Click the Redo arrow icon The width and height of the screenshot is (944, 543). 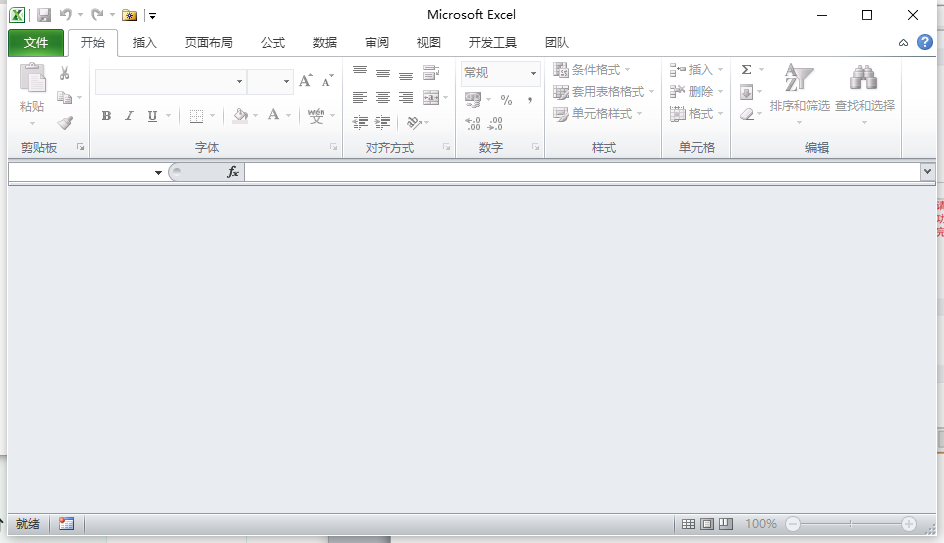coord(97,14)
